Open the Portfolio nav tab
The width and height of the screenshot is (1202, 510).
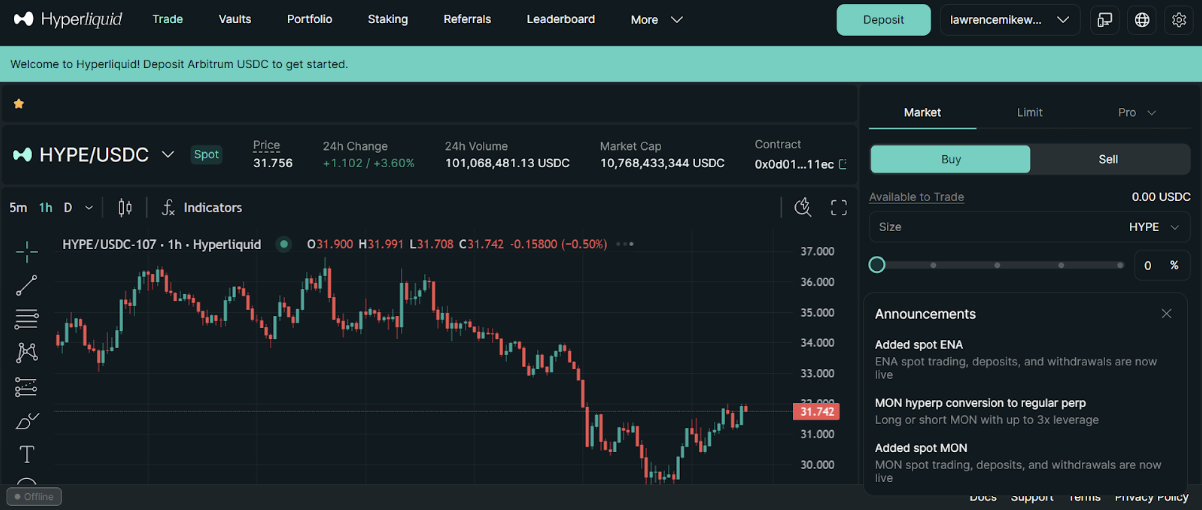coord(309,19)
